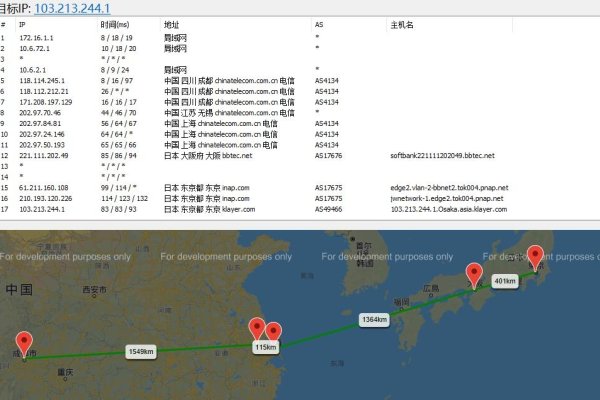Screen dimensions: 600x400
Task: Click the 1364km distance label
Action: pyautogui.click(x=374, y=320)
